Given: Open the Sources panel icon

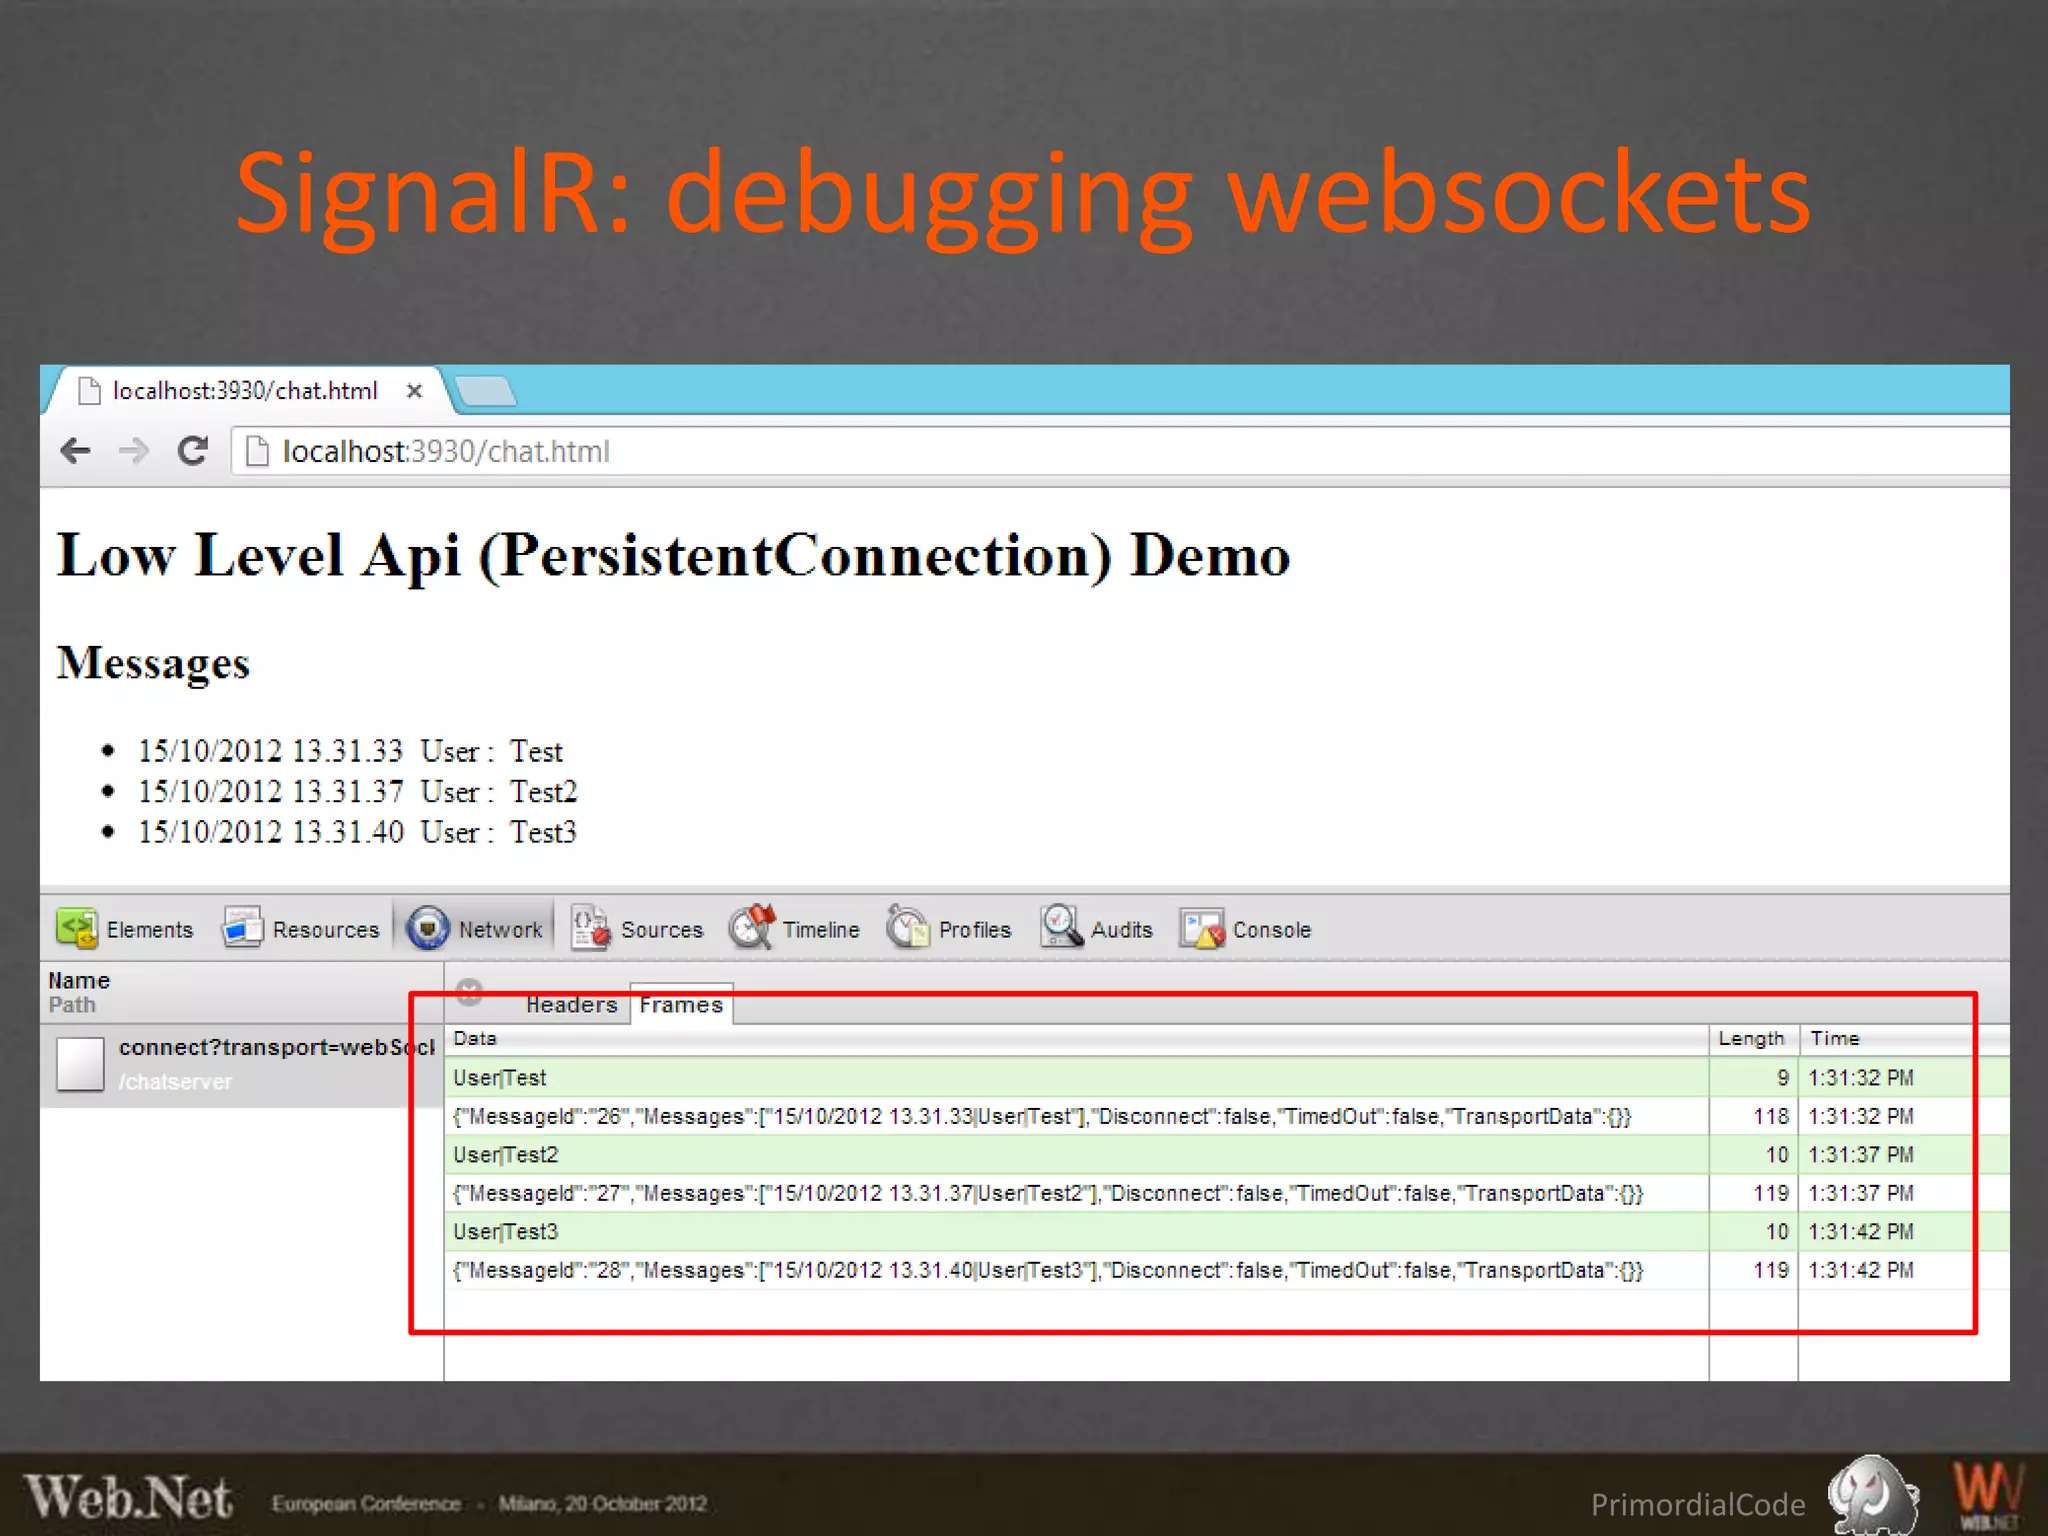Looking at the screenshot, I should pyautogui.click(x=590, y=929).
